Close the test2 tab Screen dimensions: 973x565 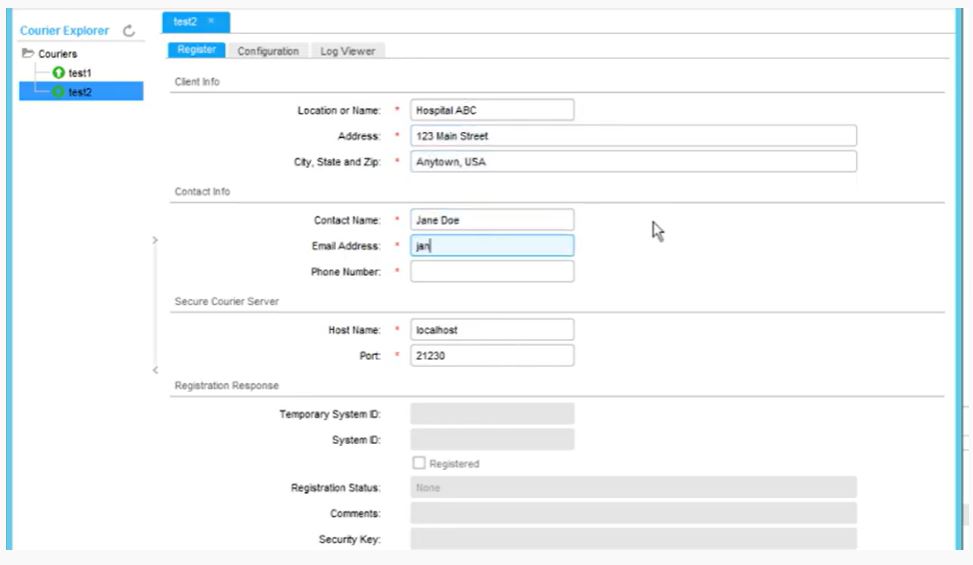[x=211, y=21]
